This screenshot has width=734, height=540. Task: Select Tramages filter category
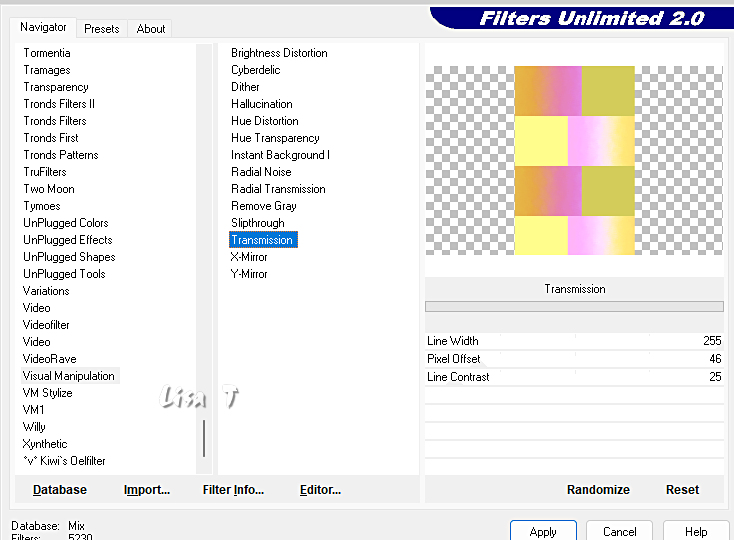[x=47, y=70]
